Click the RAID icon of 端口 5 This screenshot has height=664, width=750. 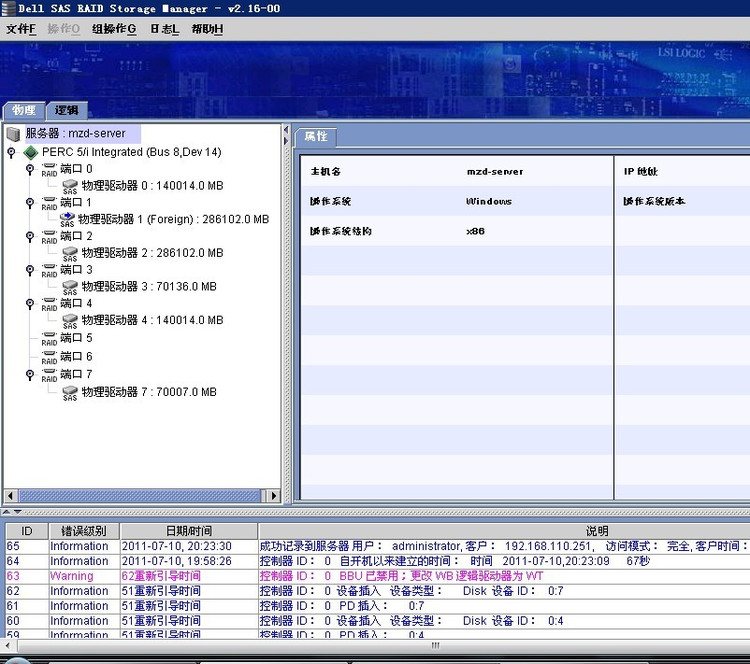[x=49, y=339]
